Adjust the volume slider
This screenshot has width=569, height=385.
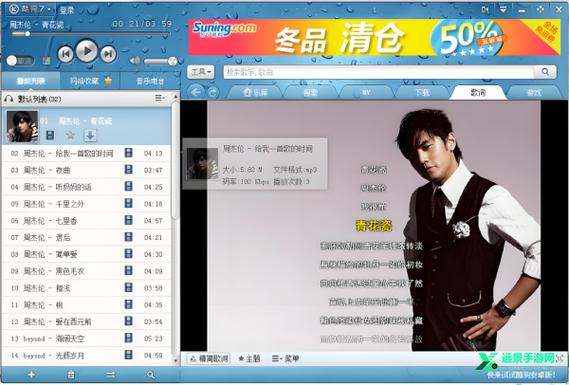click(160, 61)
